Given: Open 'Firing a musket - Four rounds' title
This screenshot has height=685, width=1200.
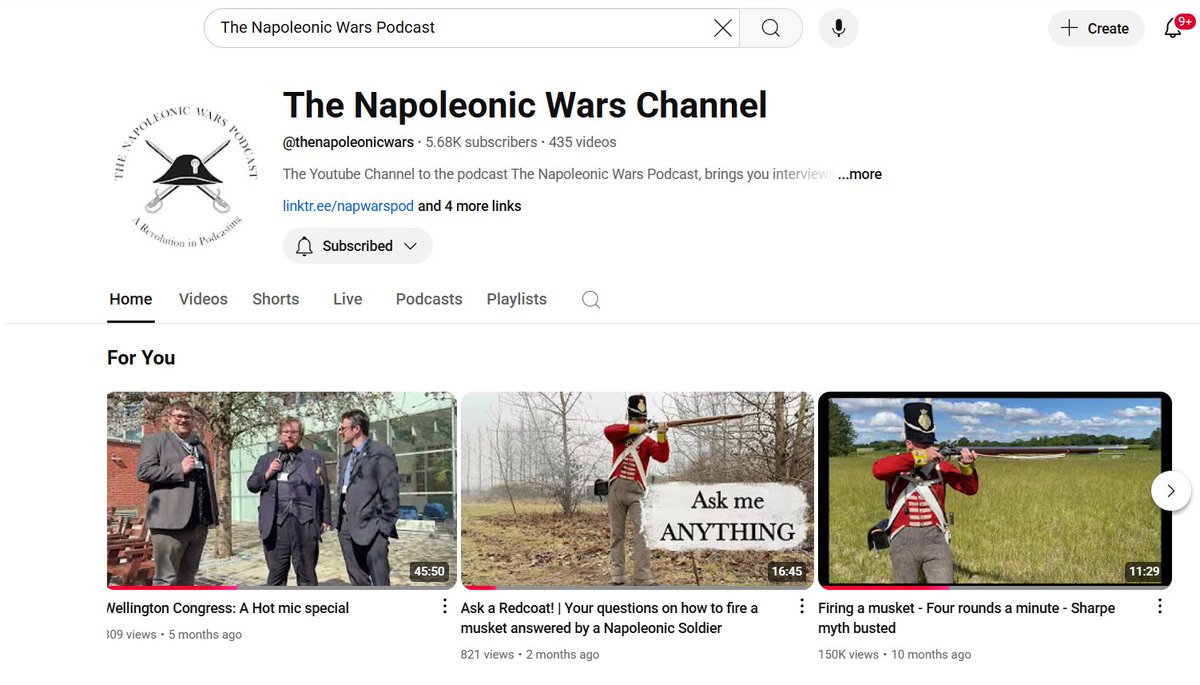Looking at the screenshot, I should 966,618.
